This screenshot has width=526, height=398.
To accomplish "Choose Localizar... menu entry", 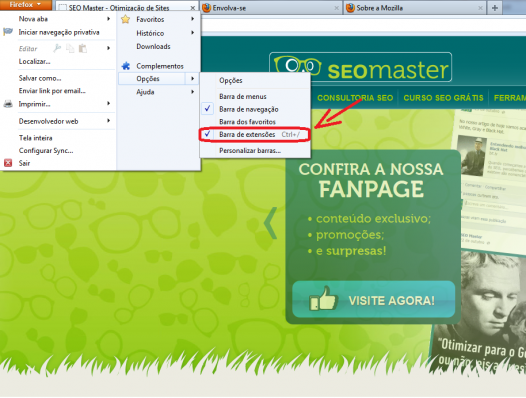I will click(x=35, y=61).
